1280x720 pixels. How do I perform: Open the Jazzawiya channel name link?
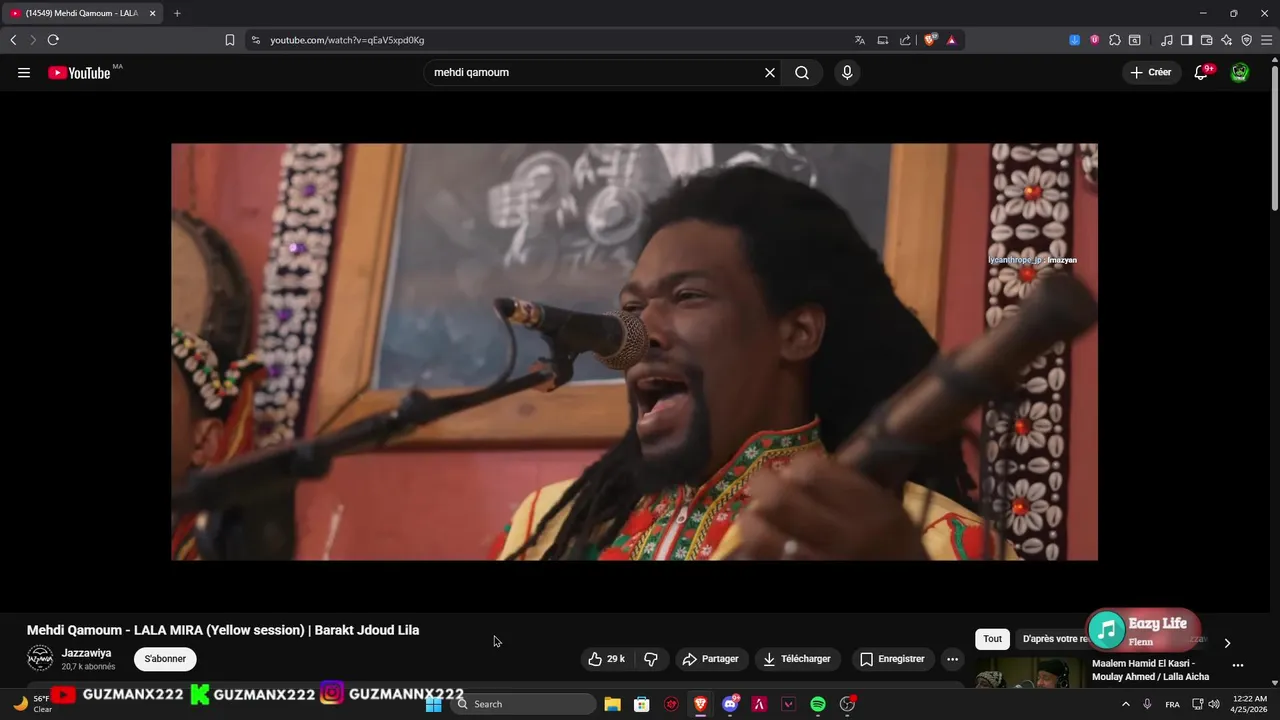87,653
